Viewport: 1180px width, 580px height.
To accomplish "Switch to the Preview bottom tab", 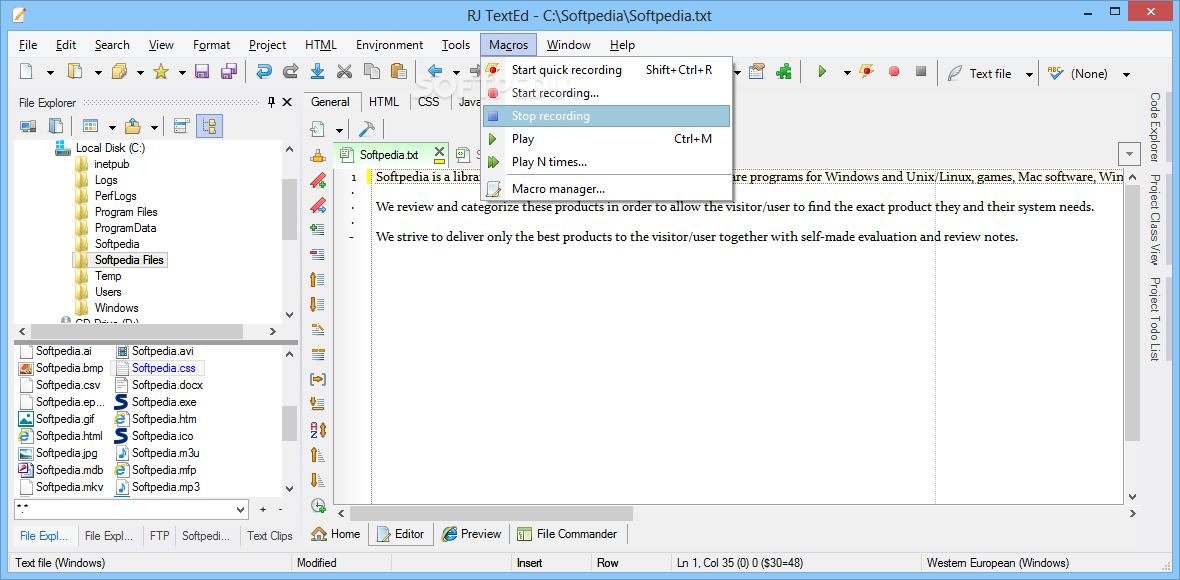I will (472, 534).
